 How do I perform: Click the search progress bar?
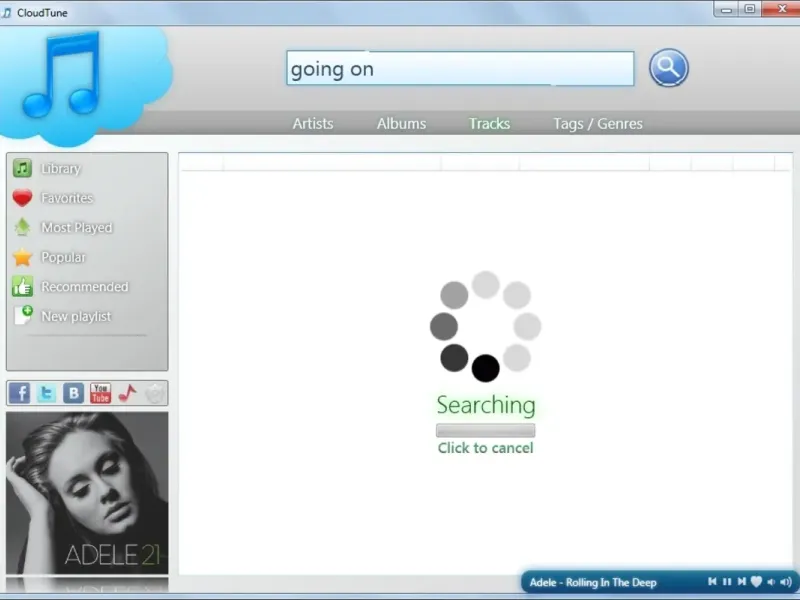486,431
